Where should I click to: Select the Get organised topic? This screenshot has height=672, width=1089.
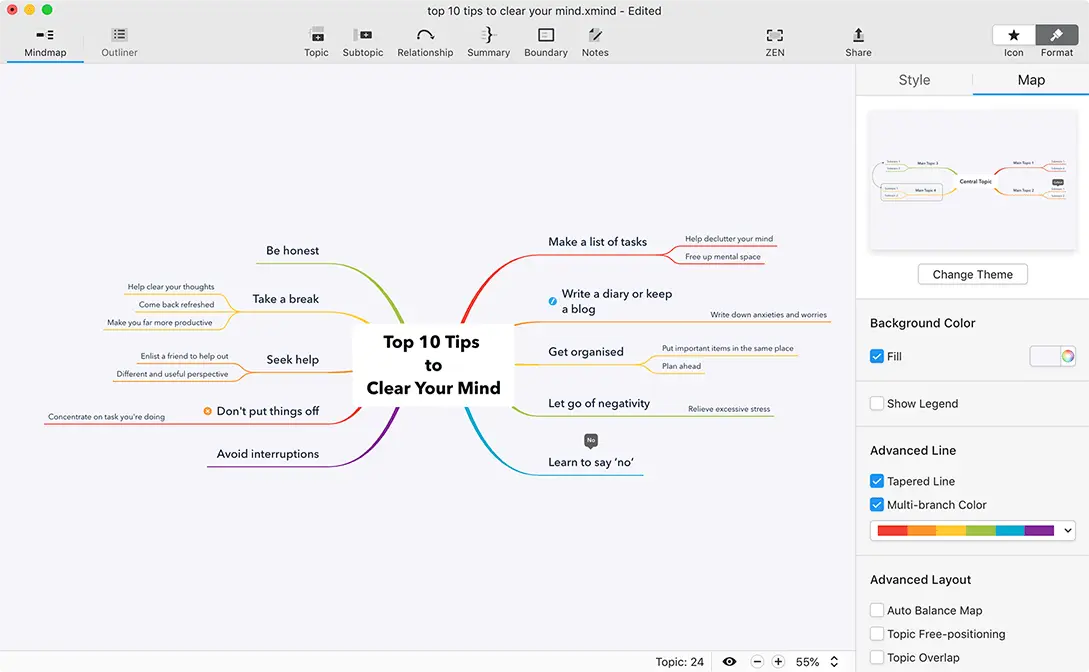585,352
